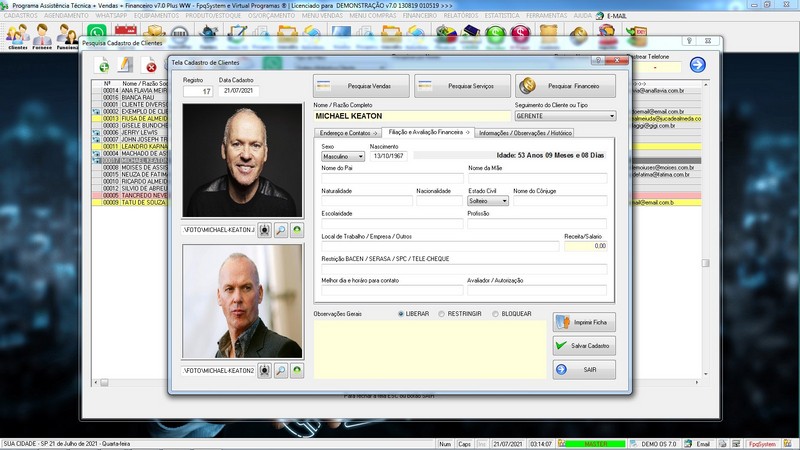The width and height of the screenshot is (800, 450).
Task: Click the SAIR button
Action: 584,370
